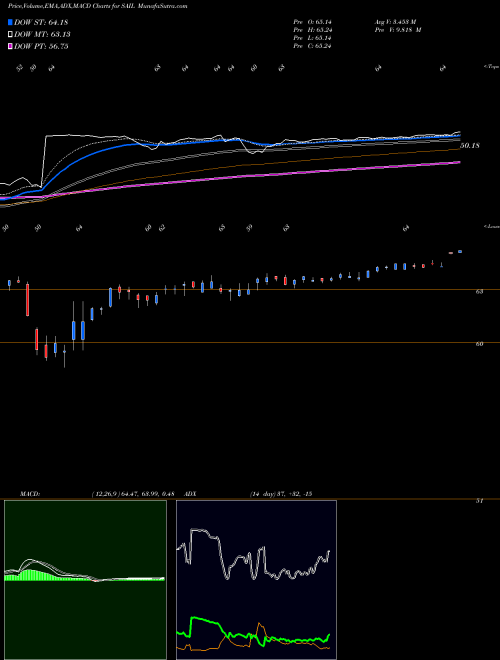Viewport: 500px width, 660px height.
Task: Click the magenta DOW PT legend swatch
Action: [10, 46]
